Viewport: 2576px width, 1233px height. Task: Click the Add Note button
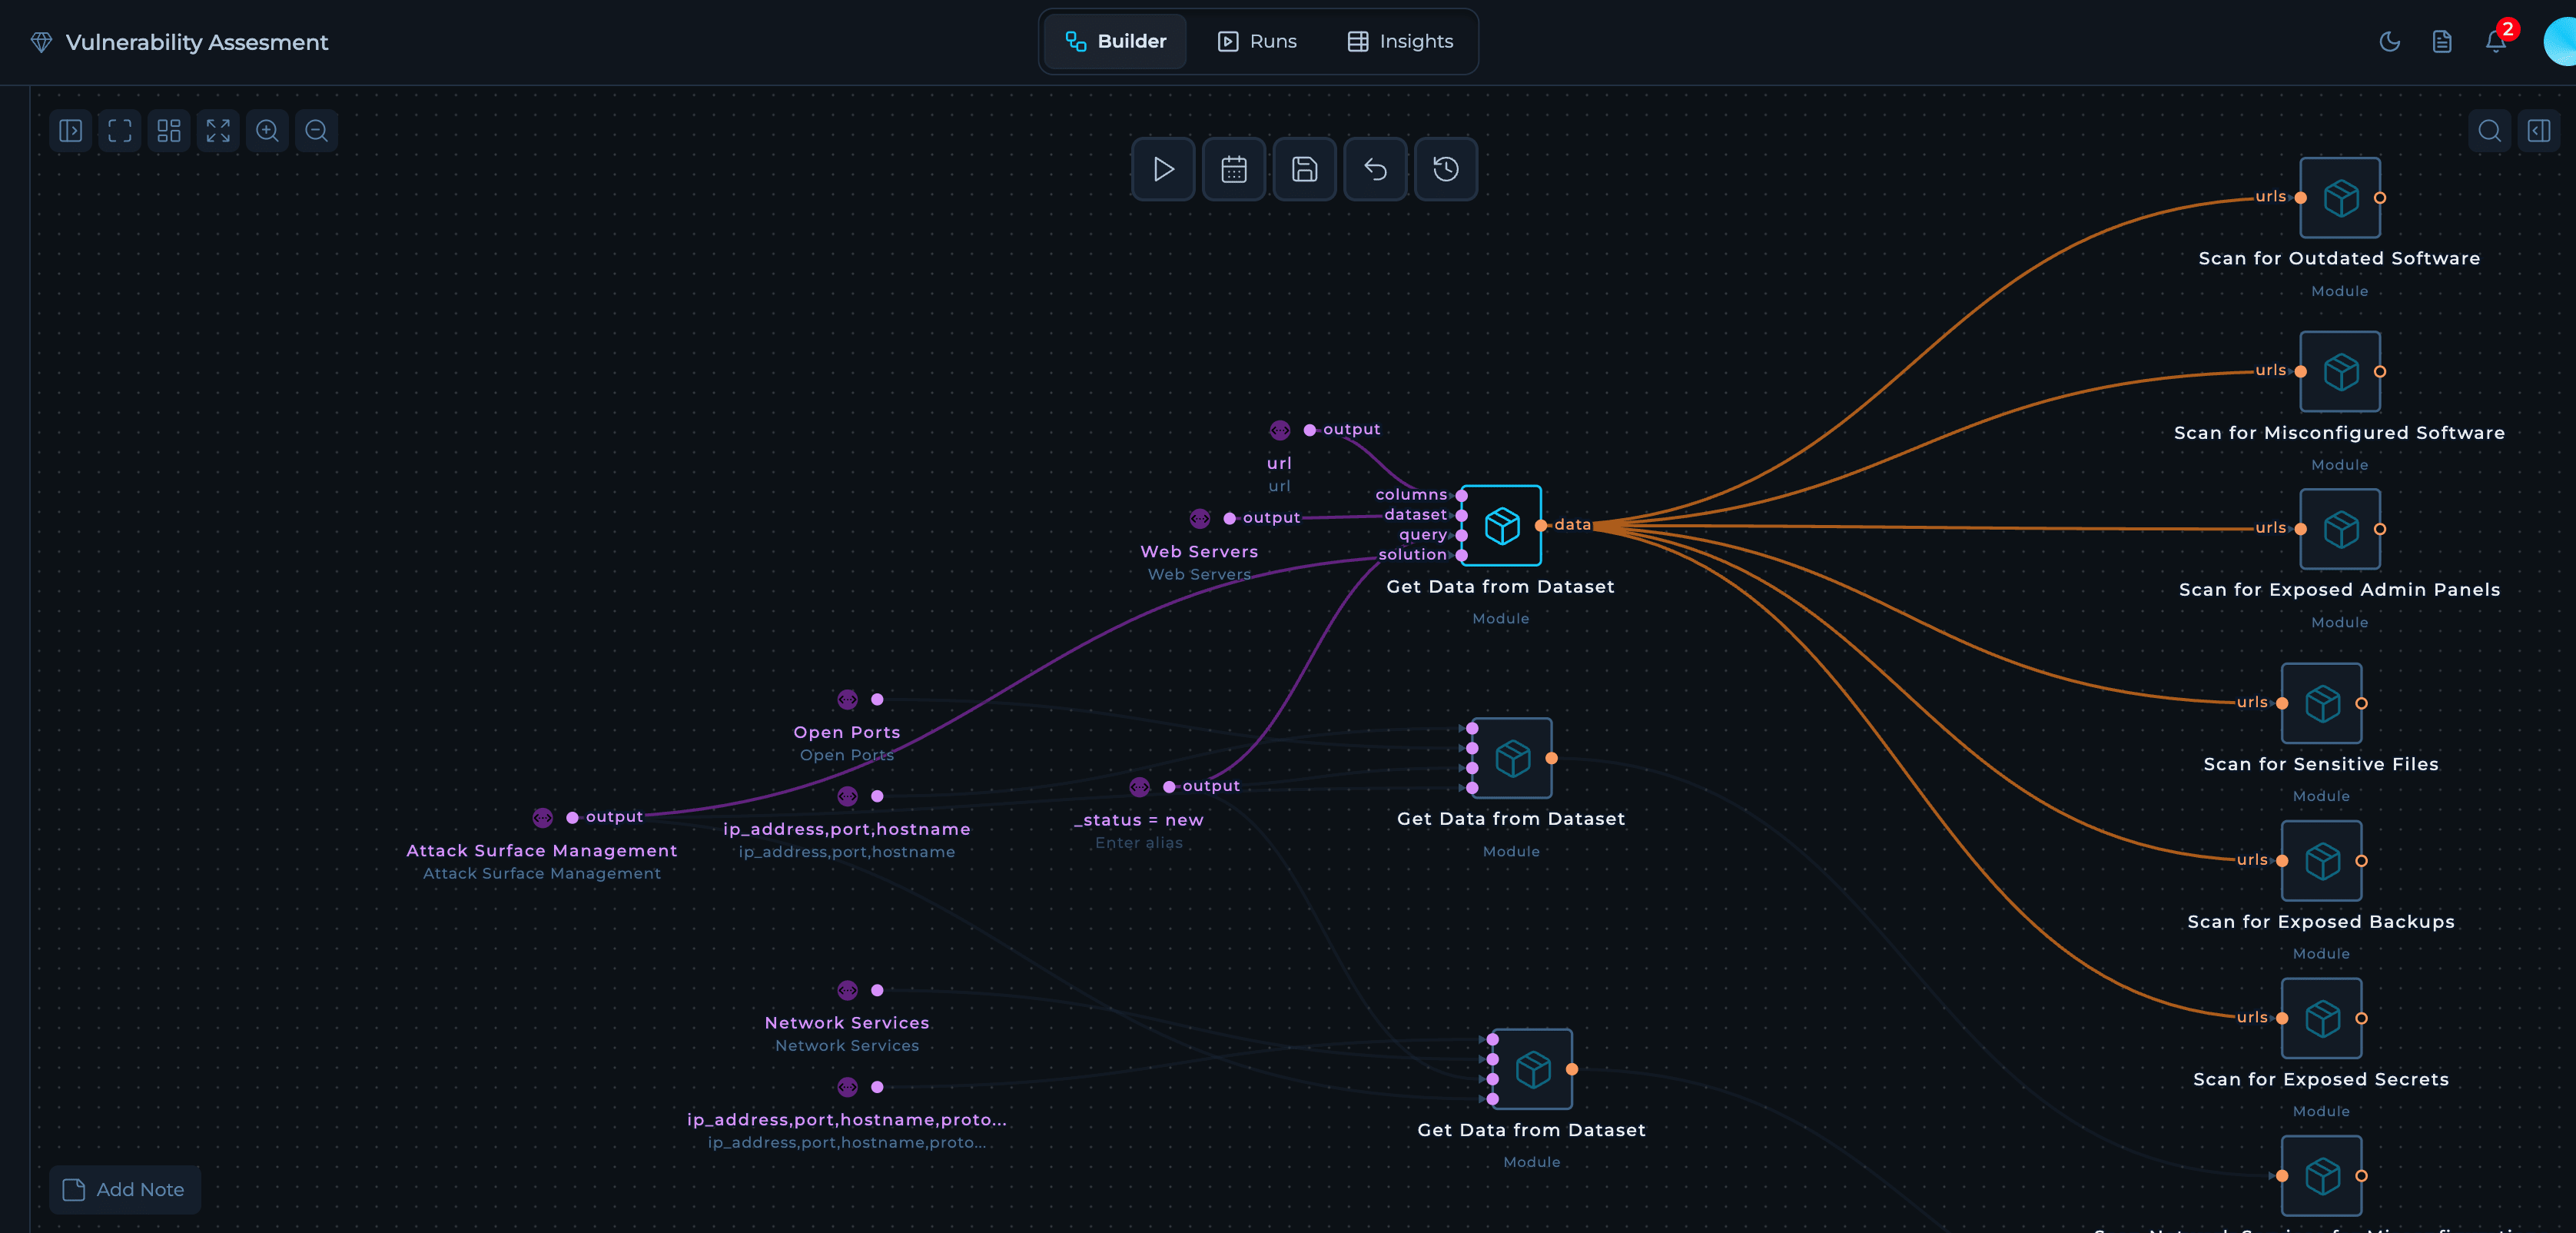click(125, 1189)
